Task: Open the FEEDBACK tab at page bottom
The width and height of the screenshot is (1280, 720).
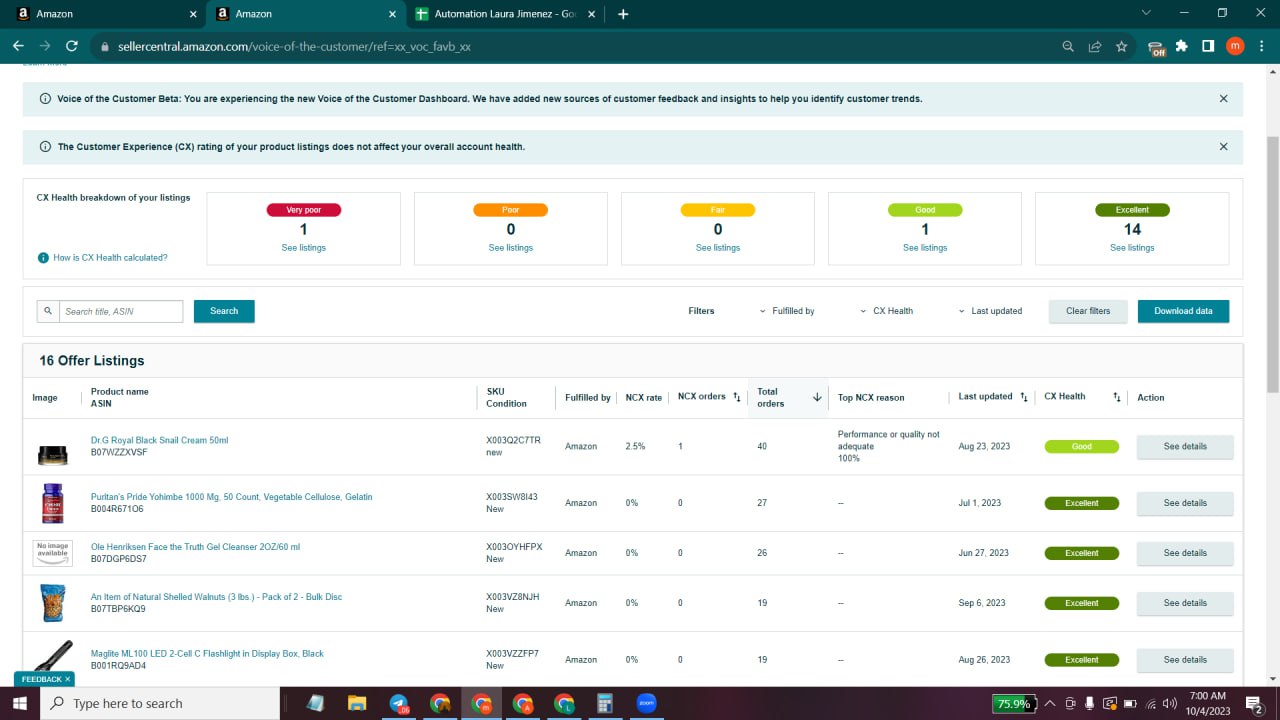Action: click(43, 679)
